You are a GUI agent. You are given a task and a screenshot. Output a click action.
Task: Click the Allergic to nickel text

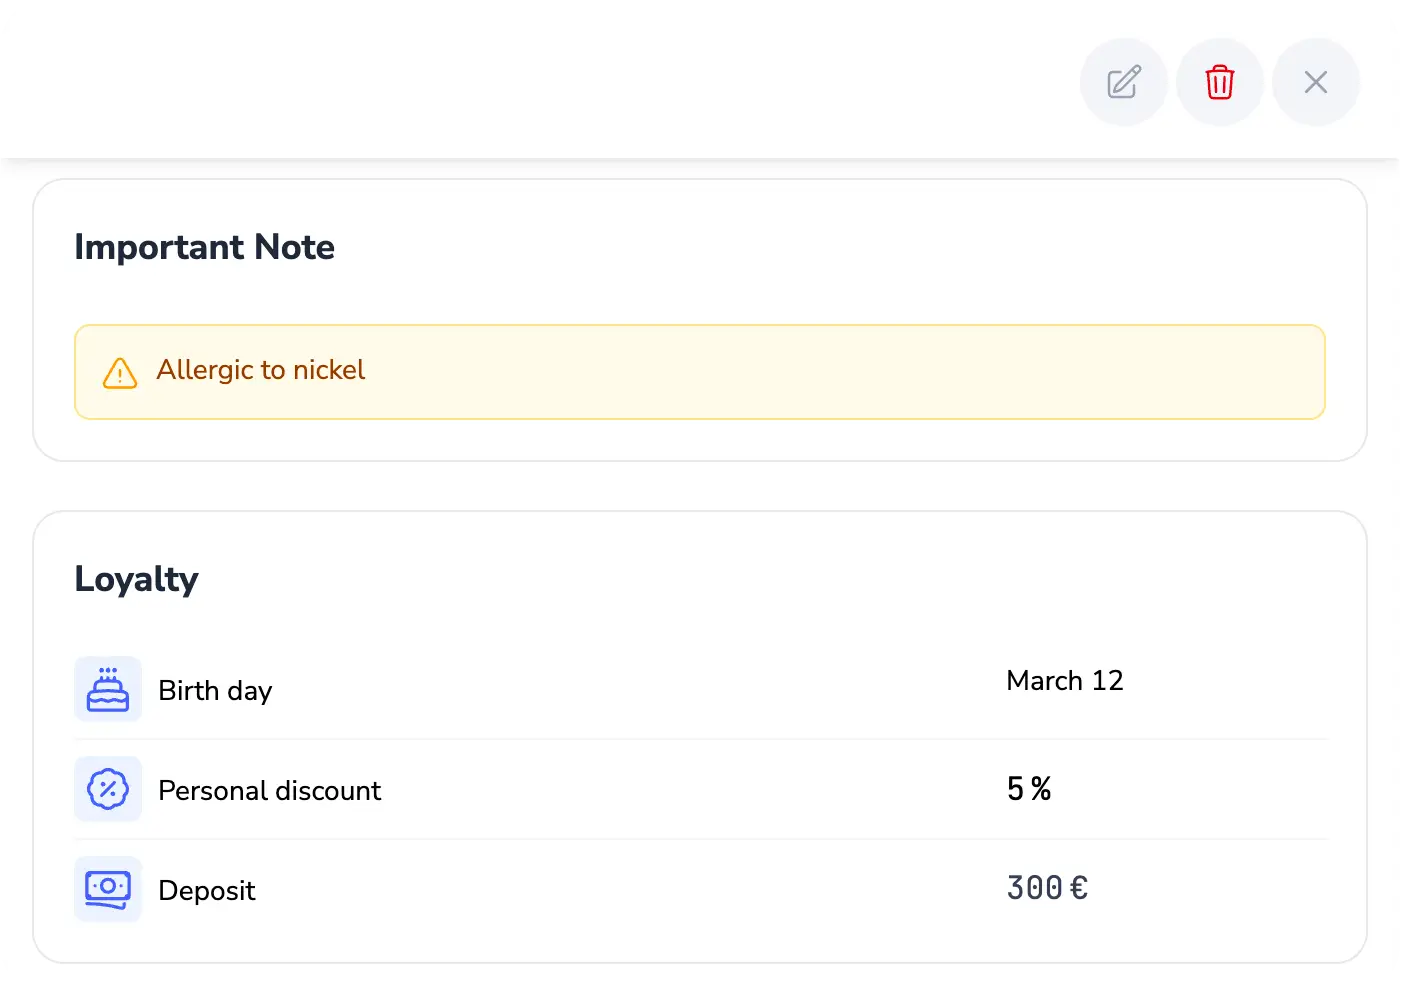click(260, 370)
